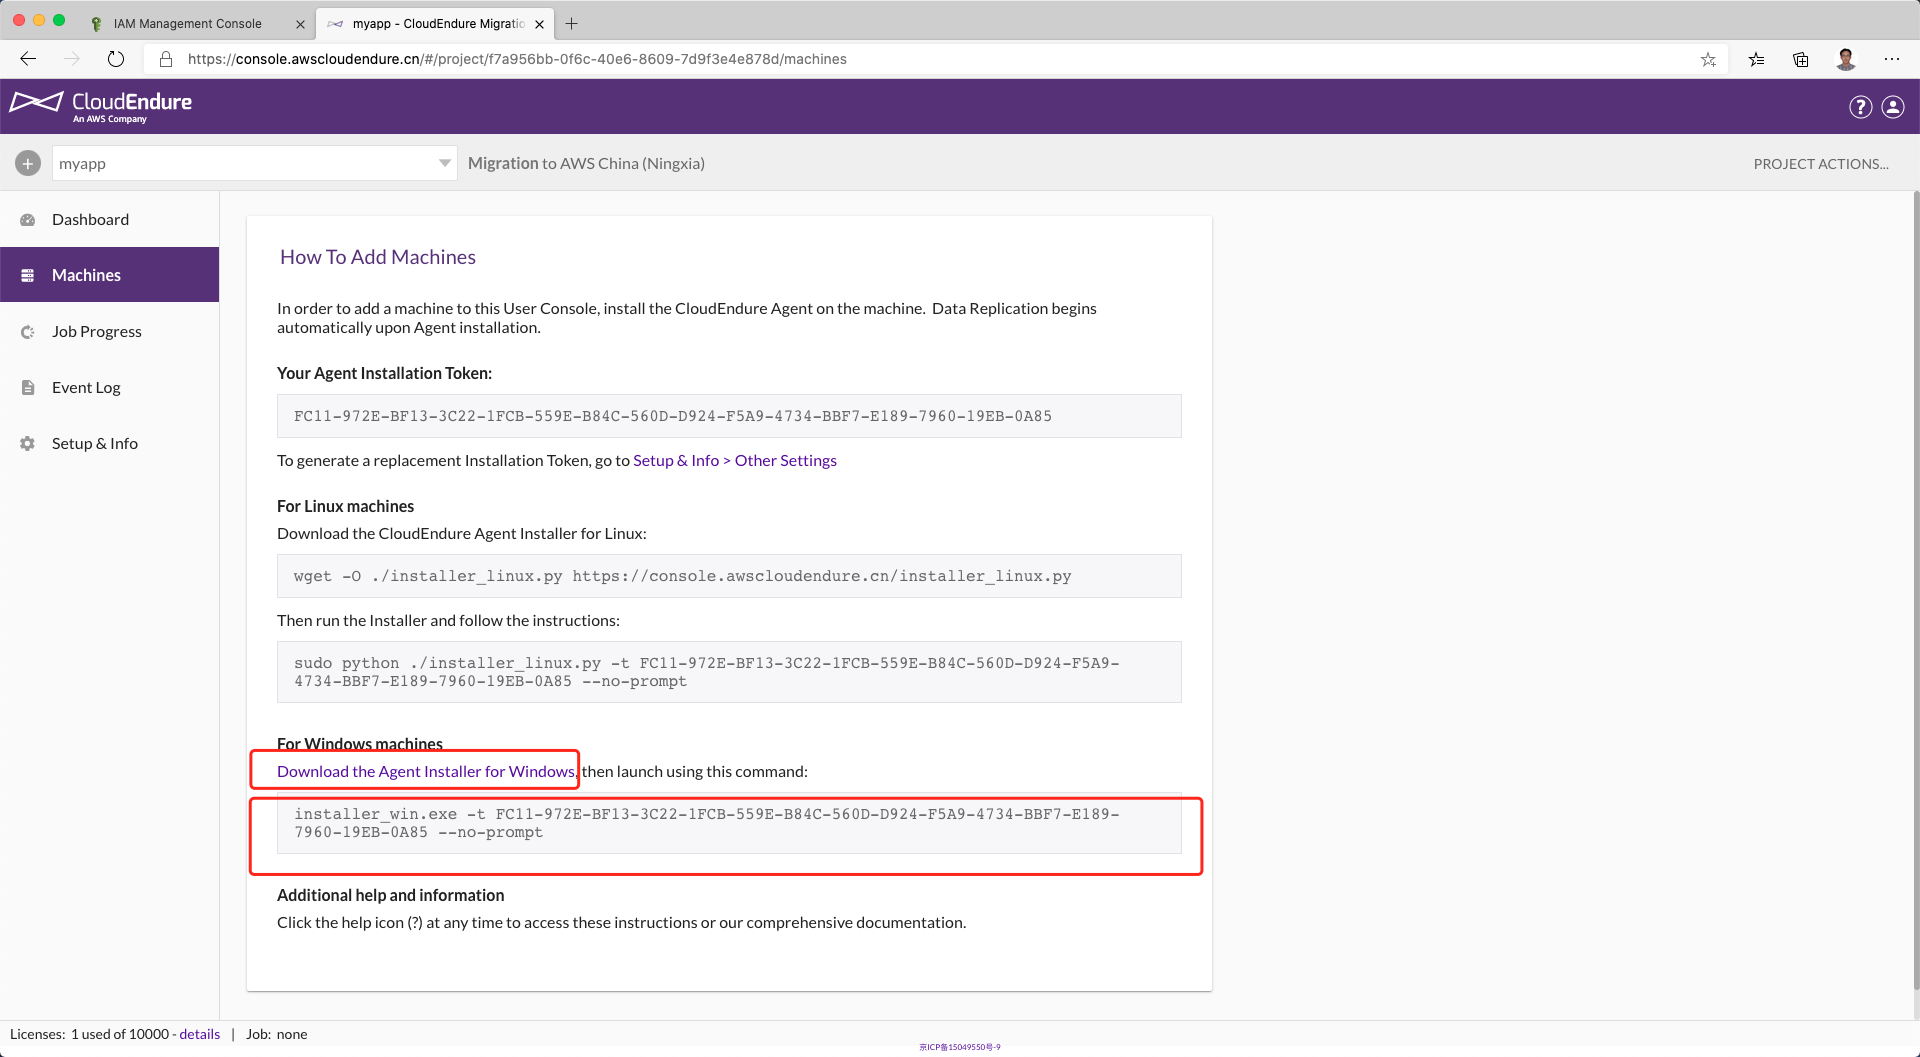The width and height of the screenshot is (1920, 1057).
Task: Open browser settings ellipsis menu
Action: pos(1892,59)
